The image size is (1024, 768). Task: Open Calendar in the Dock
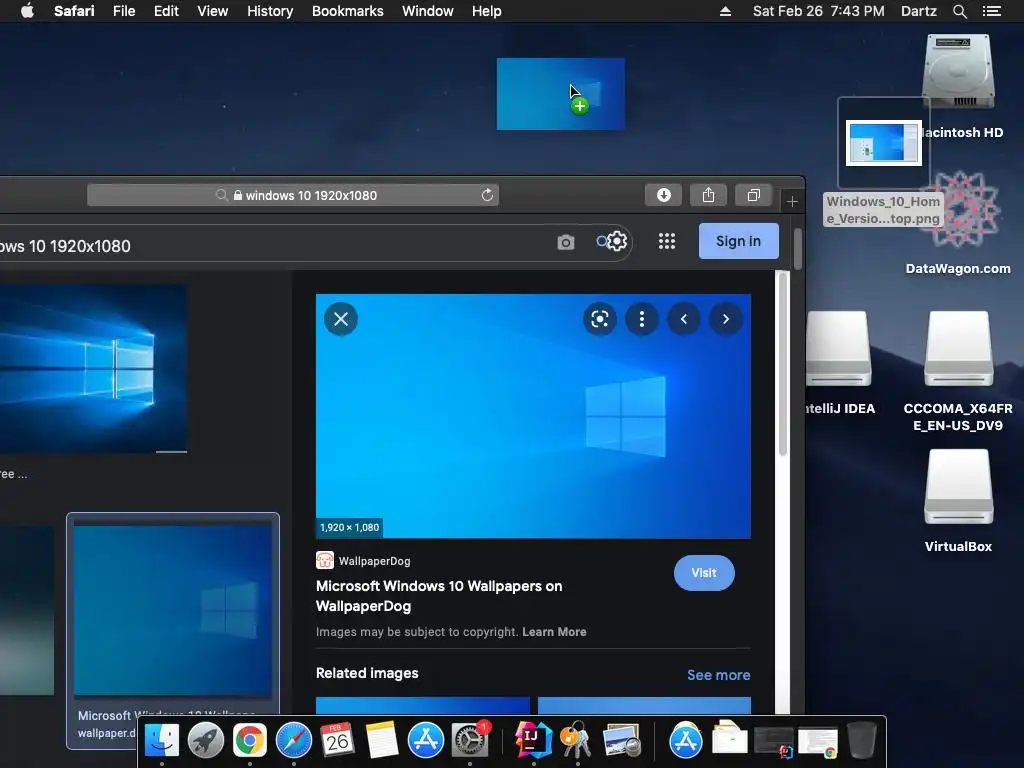[x=338, y=740]
